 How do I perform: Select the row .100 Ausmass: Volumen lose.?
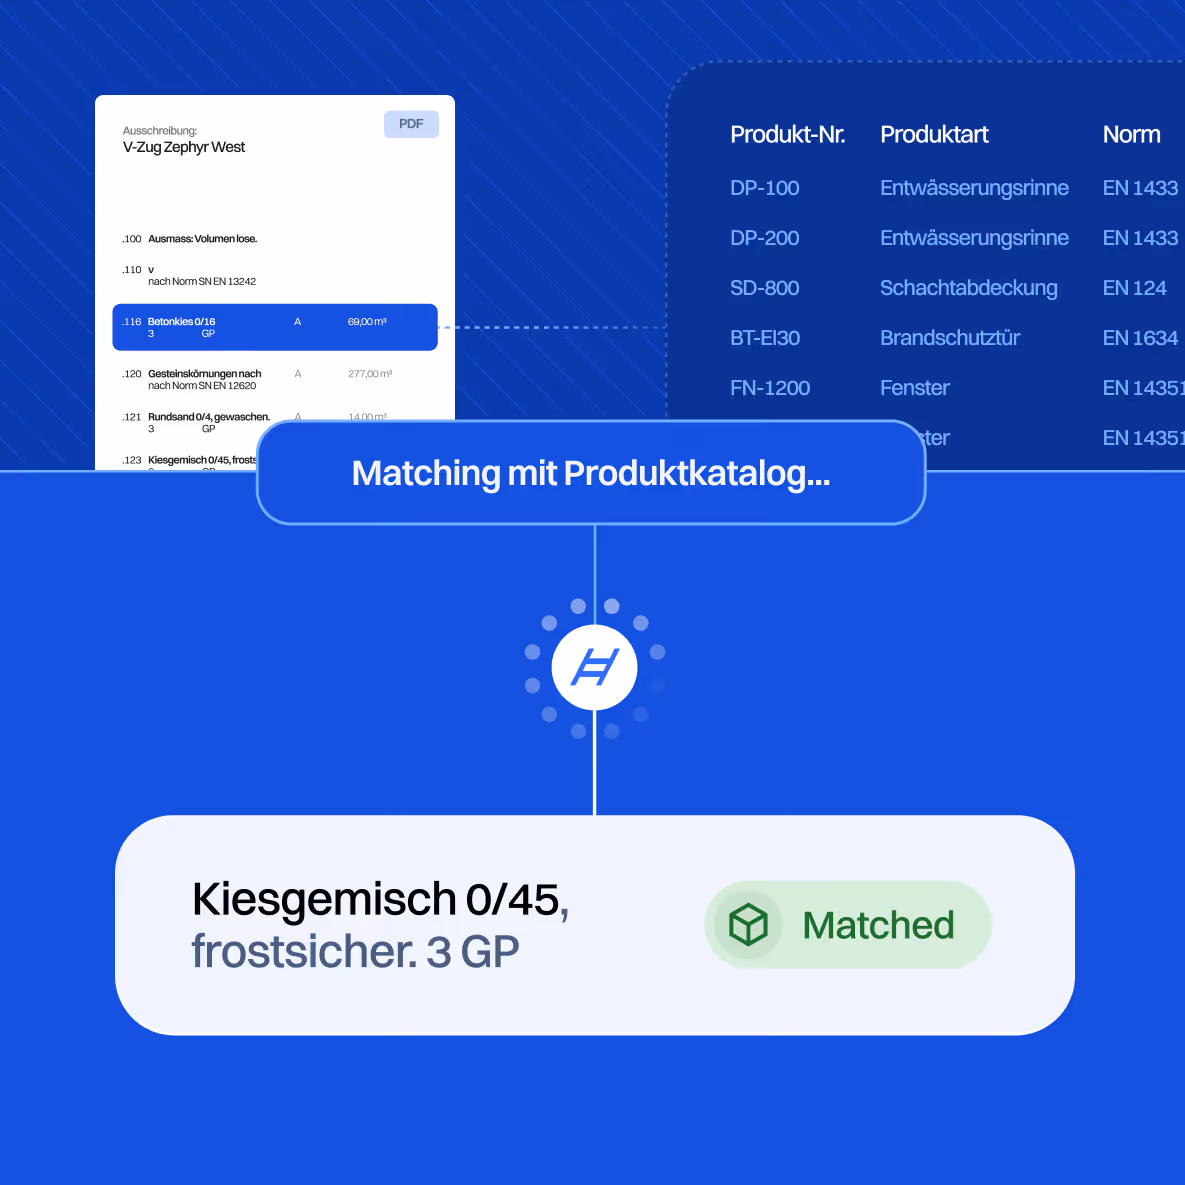[x=190, y=239]
